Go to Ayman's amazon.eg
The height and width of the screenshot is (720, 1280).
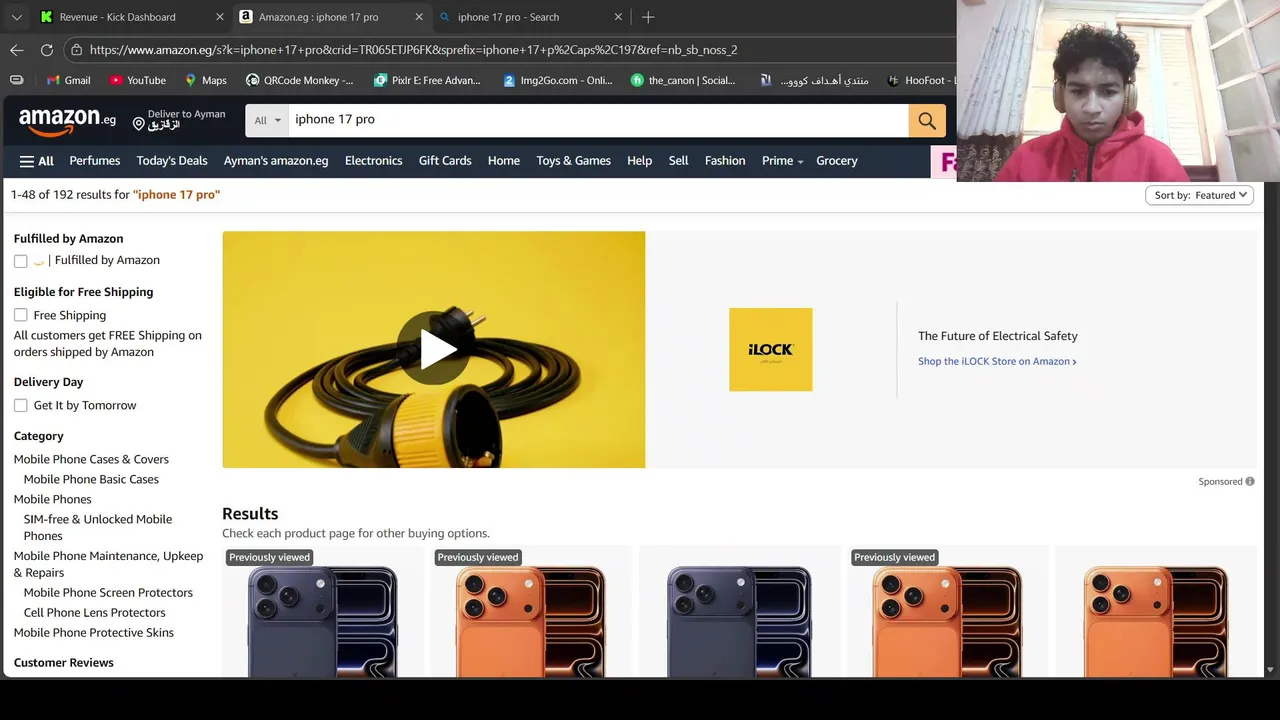[x=276, y=161]
